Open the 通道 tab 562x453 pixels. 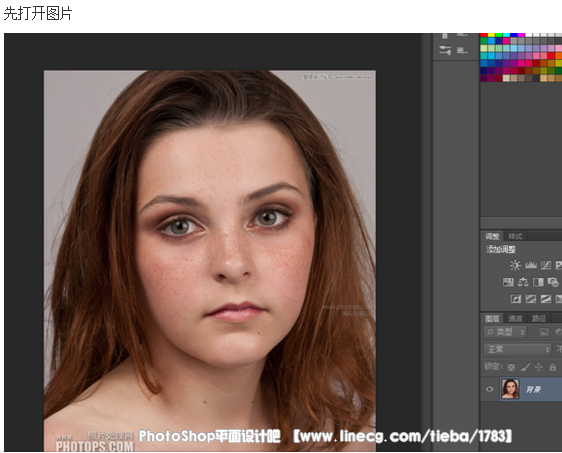(x=515, y=318)
